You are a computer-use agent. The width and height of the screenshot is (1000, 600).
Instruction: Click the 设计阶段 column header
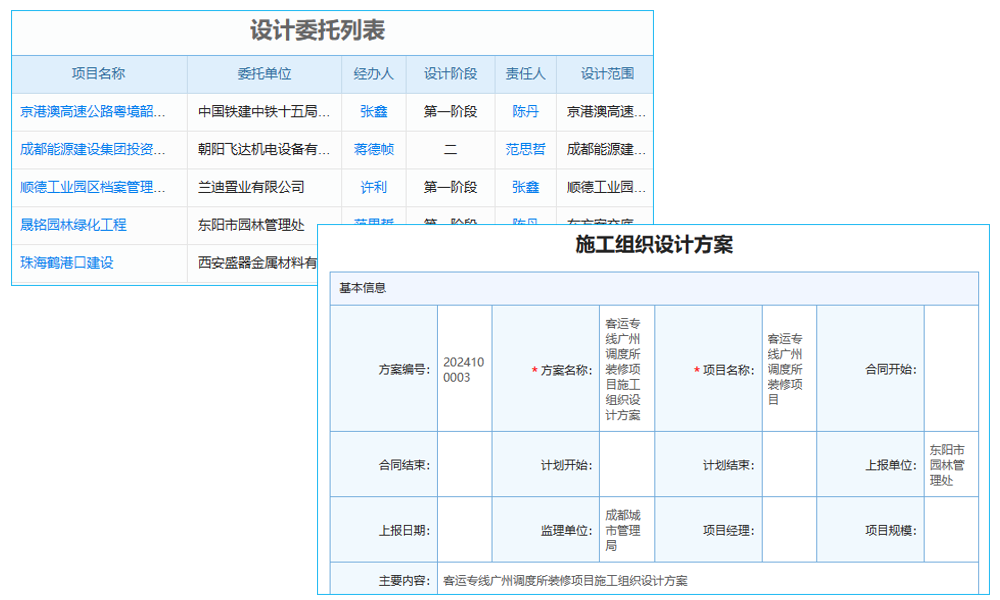(x=449, y=74)
